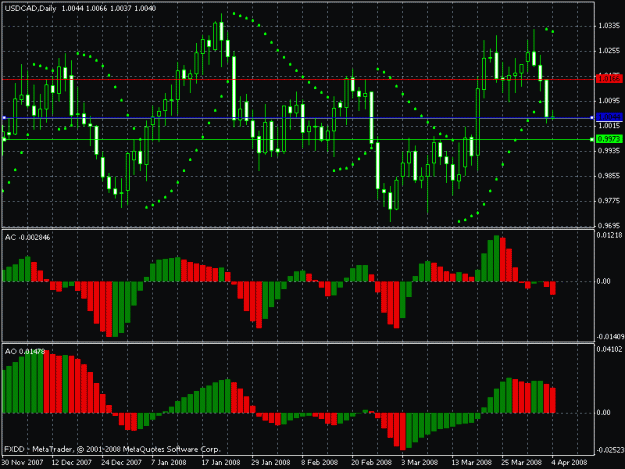This screenshot has width=625, height=469.
Task: Select the green horizontal line at 0.9973
Action: click(298, 139)
